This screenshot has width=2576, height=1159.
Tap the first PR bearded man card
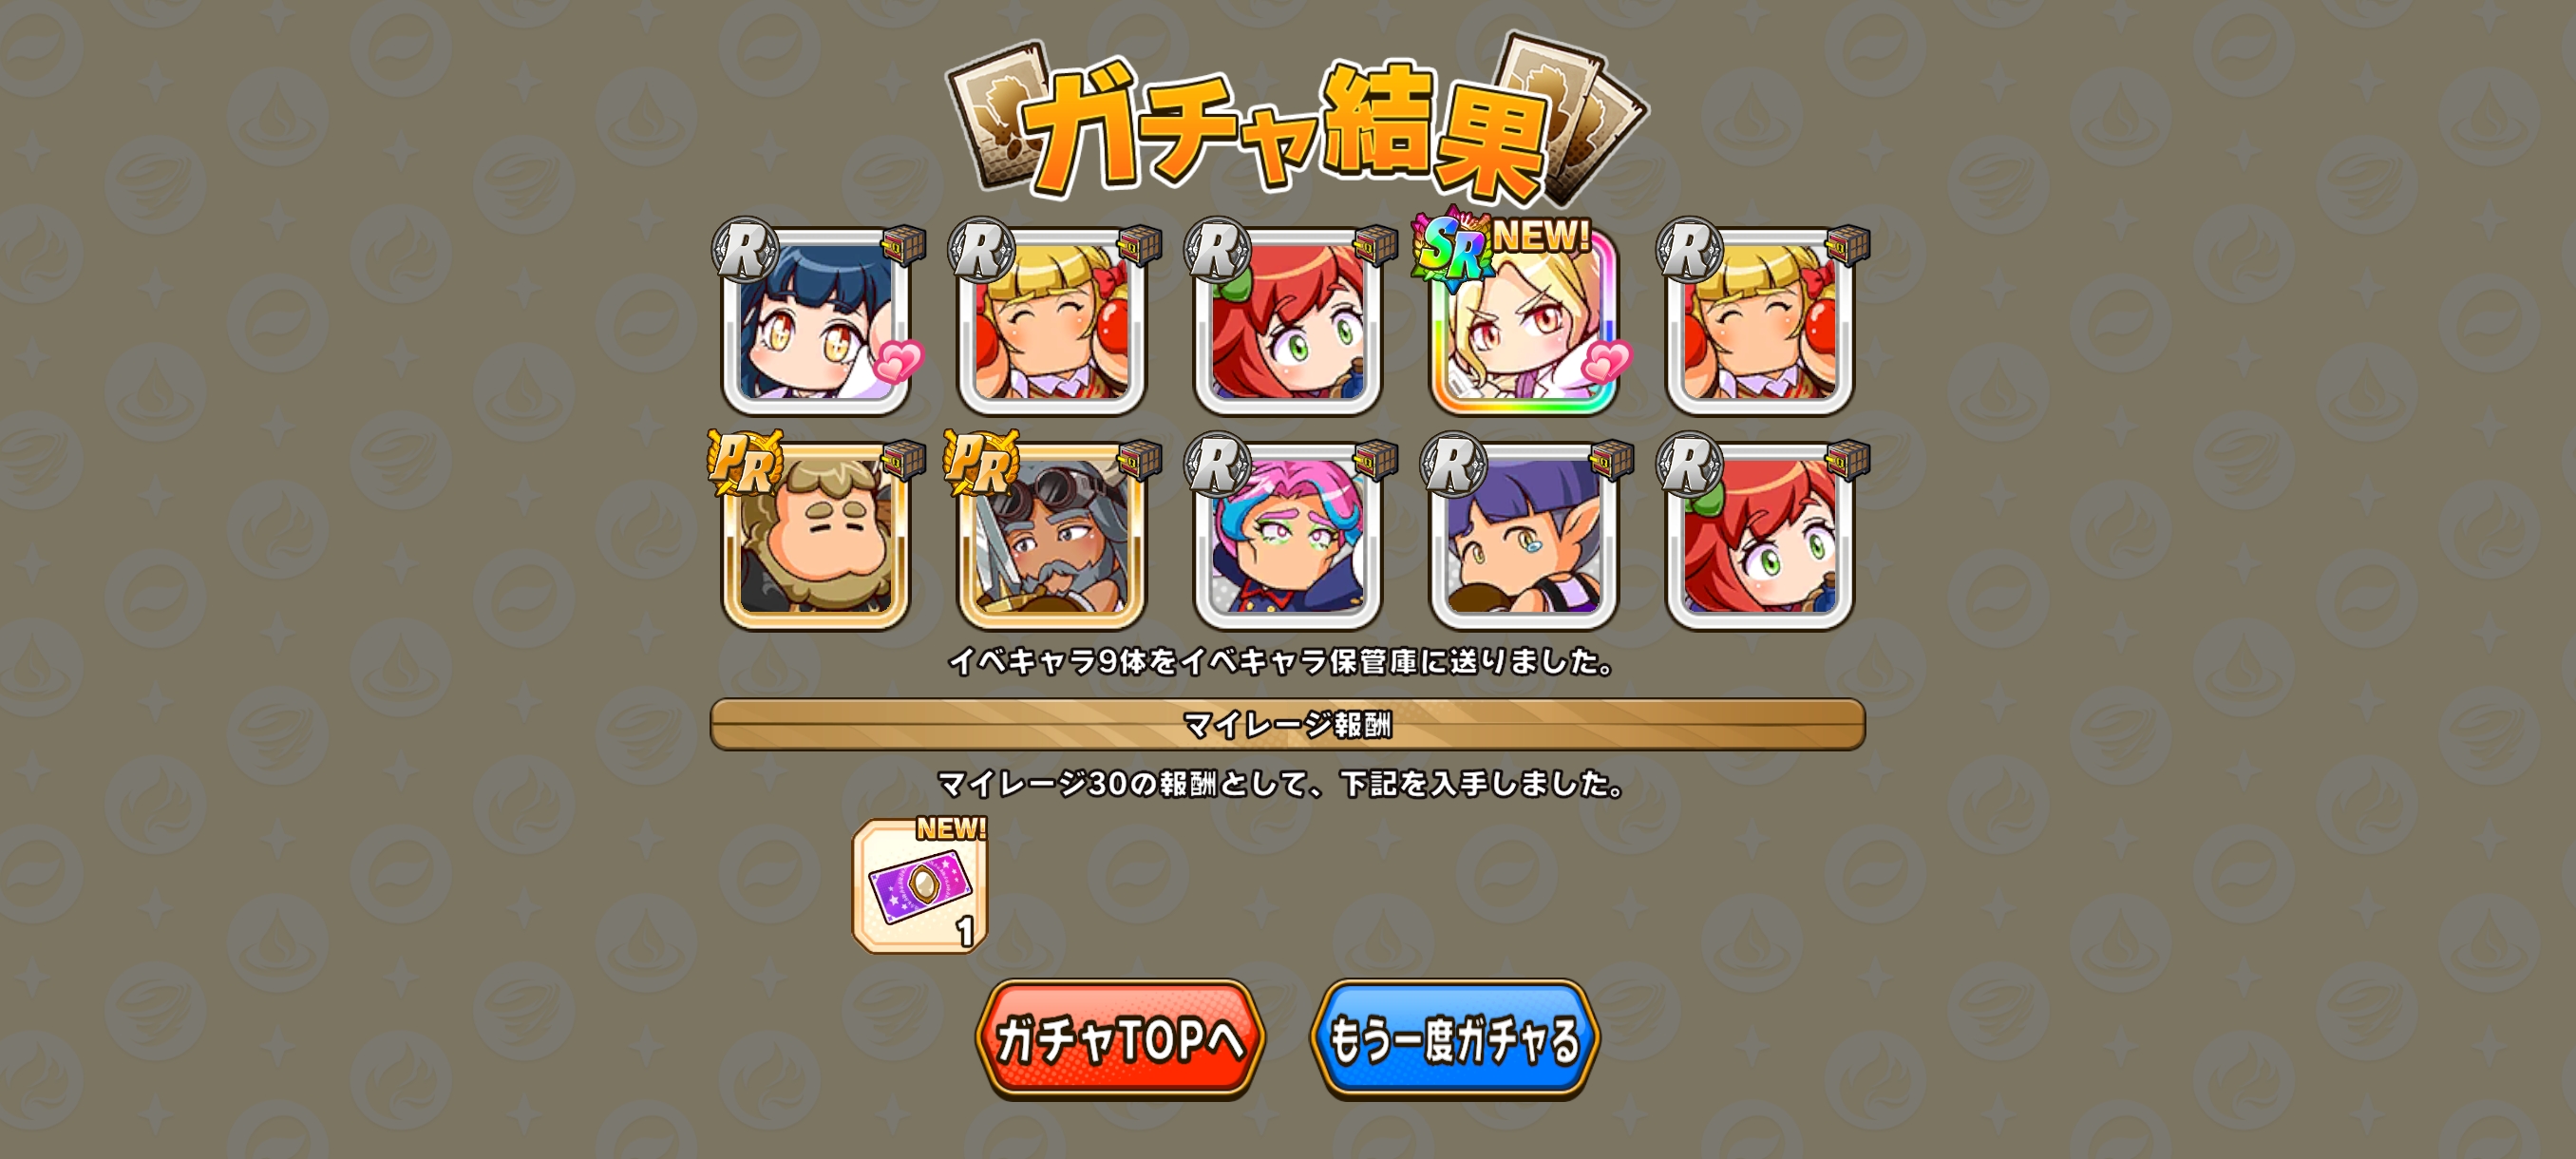tap(815, 535)
